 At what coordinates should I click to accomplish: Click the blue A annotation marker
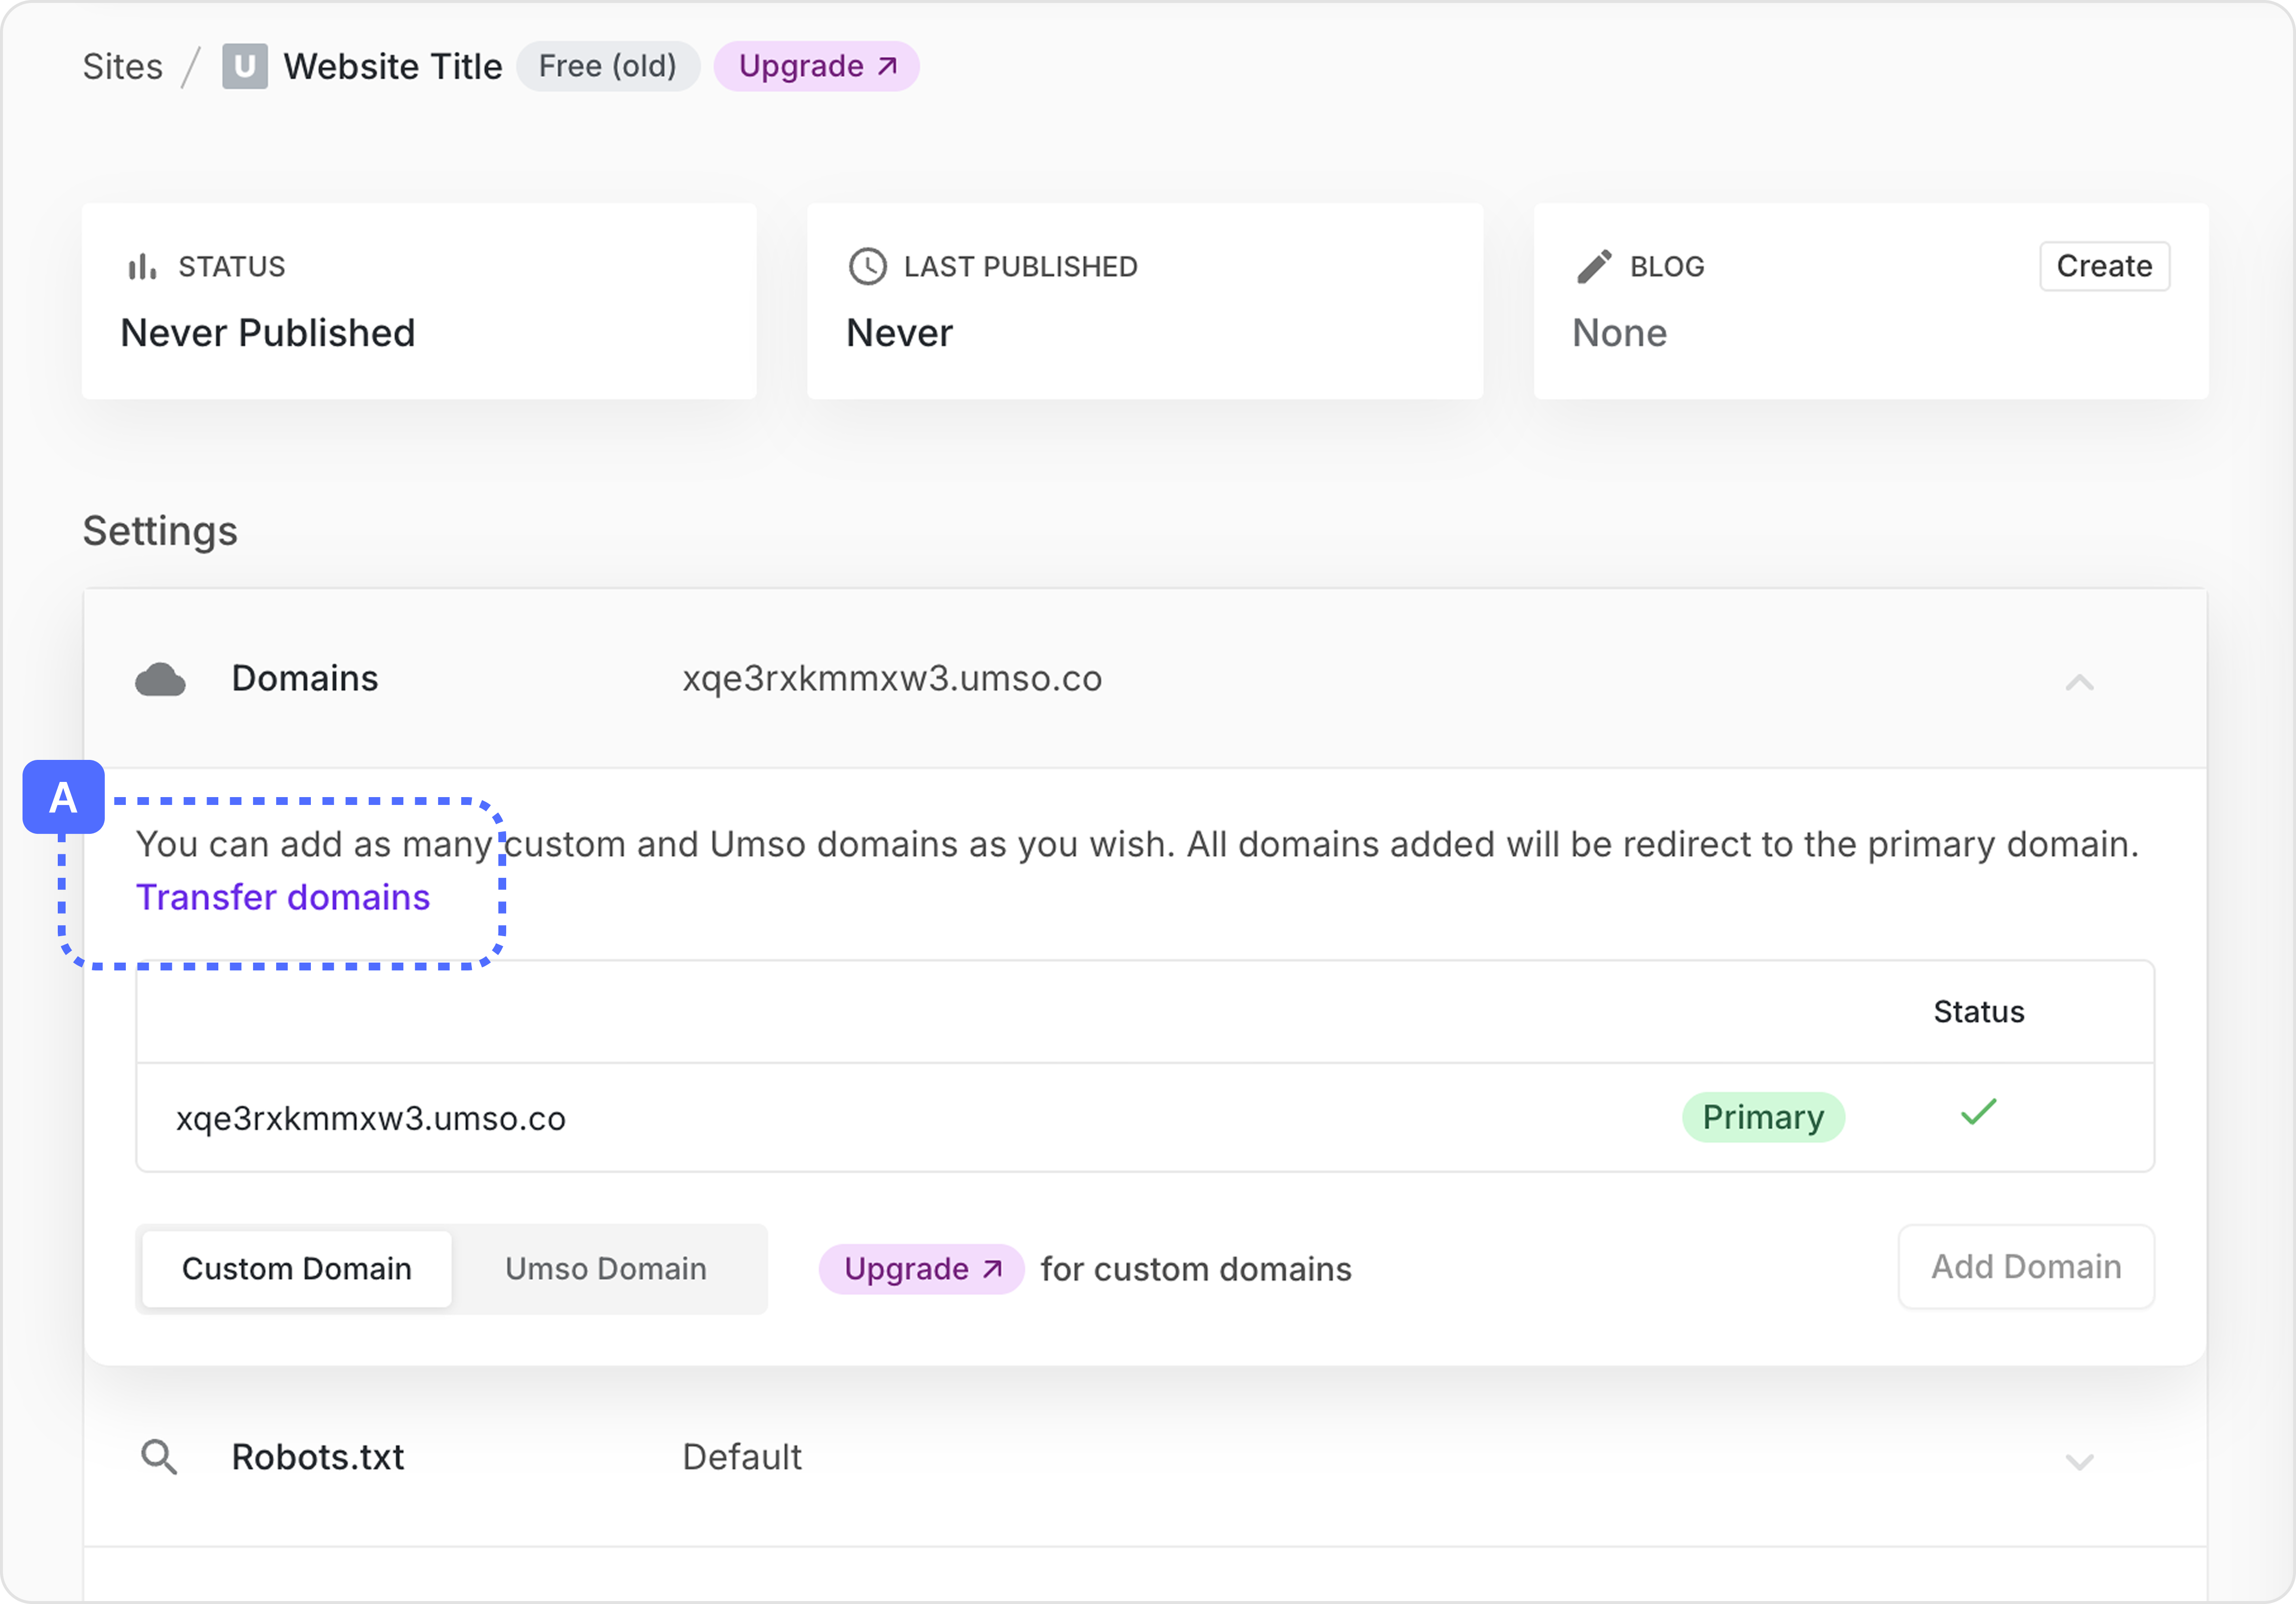[x=63, y=798]
